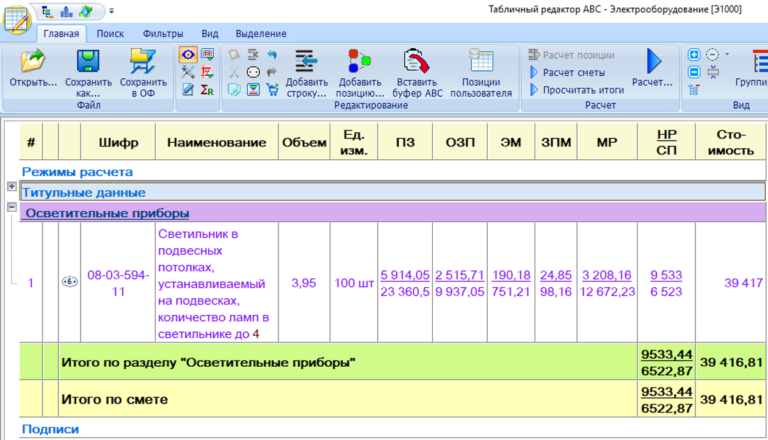Screen dimensions: 768x440
Task: Click the blue minus collapse-all icon
Action: coord(694,72)
